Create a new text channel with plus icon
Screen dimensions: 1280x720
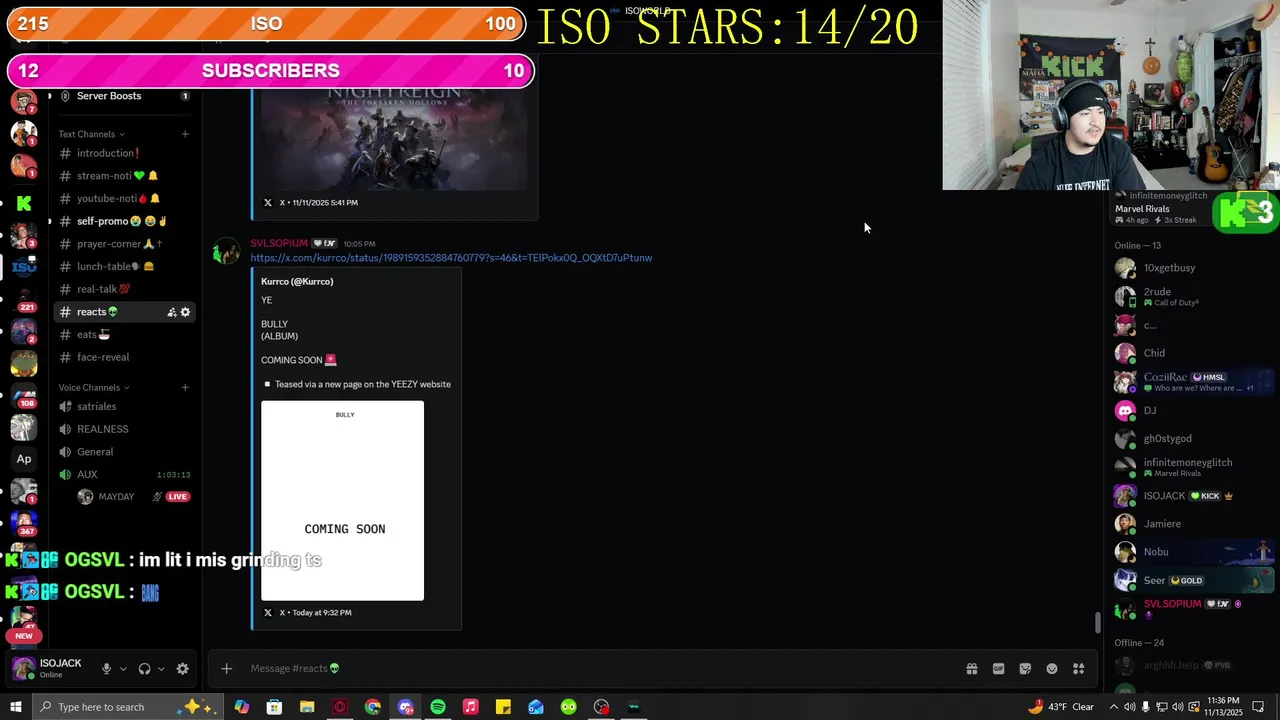point(185,134)
